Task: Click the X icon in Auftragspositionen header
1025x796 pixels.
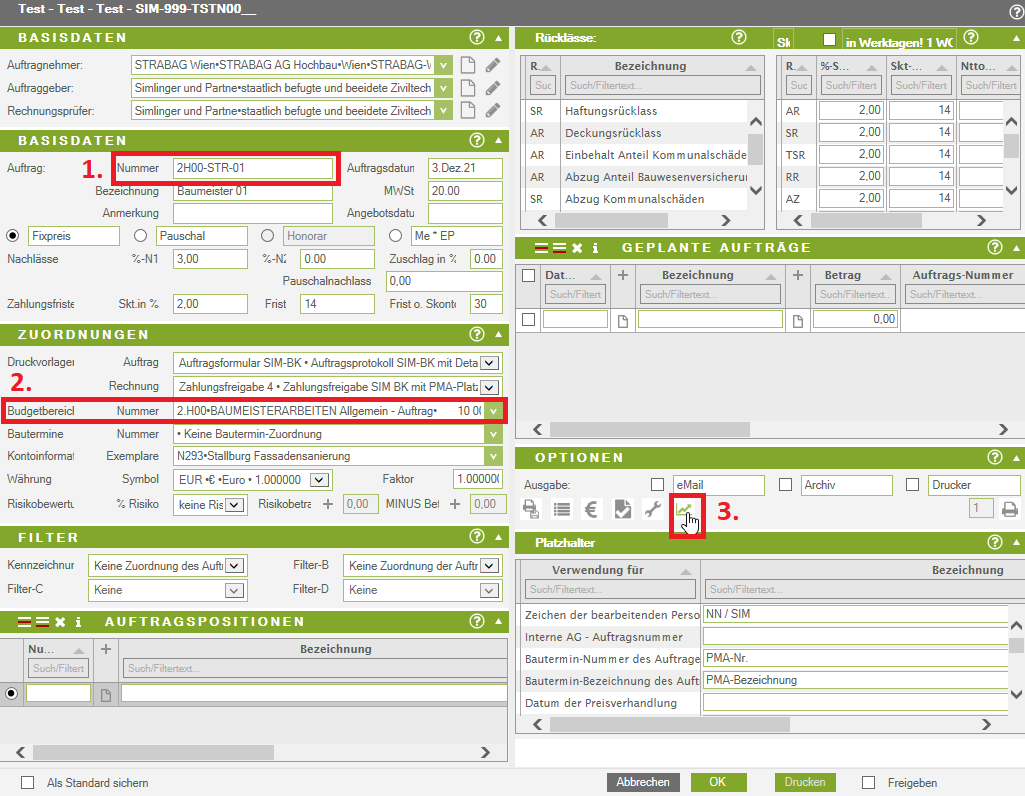Action: tap(60, 622)
